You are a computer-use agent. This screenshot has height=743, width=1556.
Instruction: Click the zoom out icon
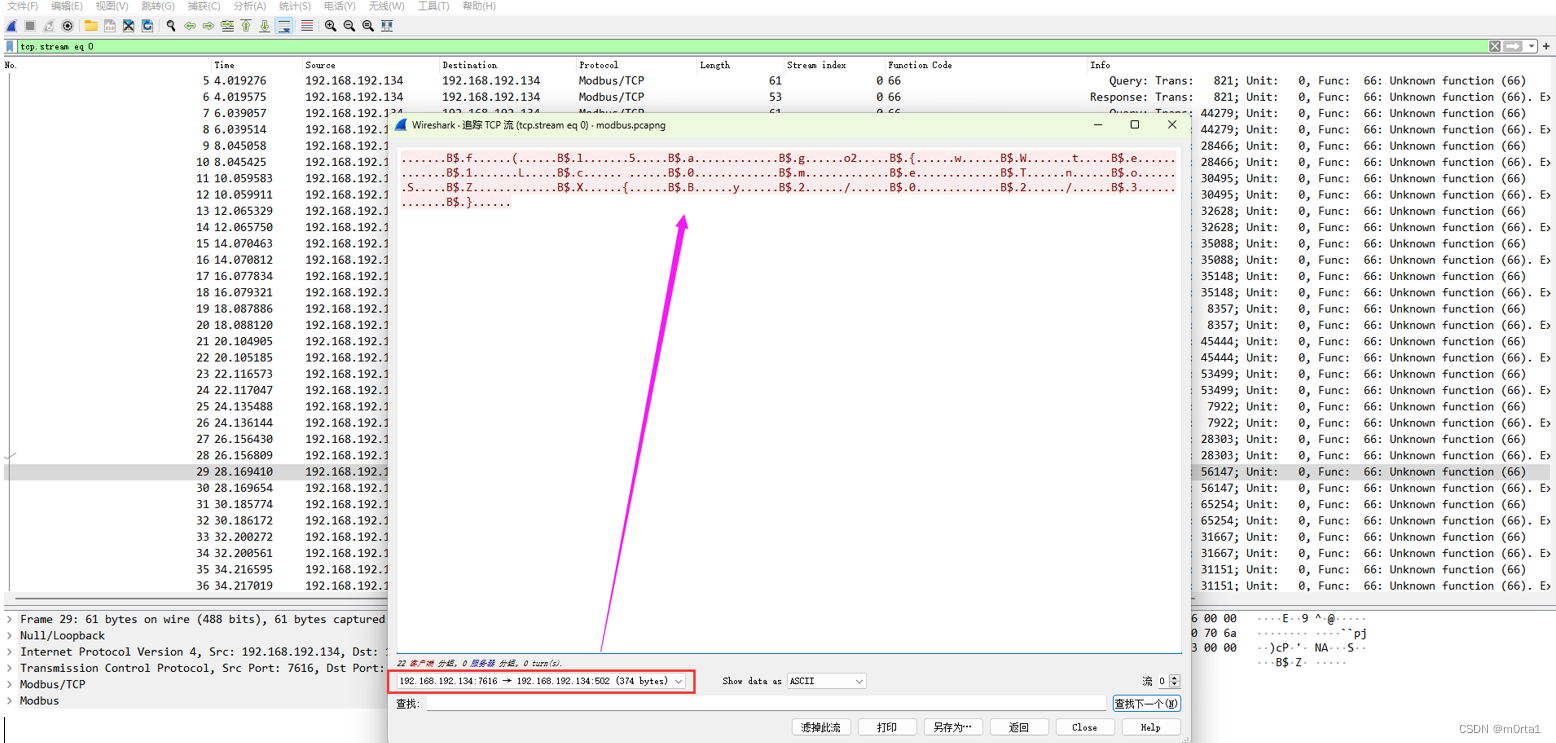click(x=349, y=26)
